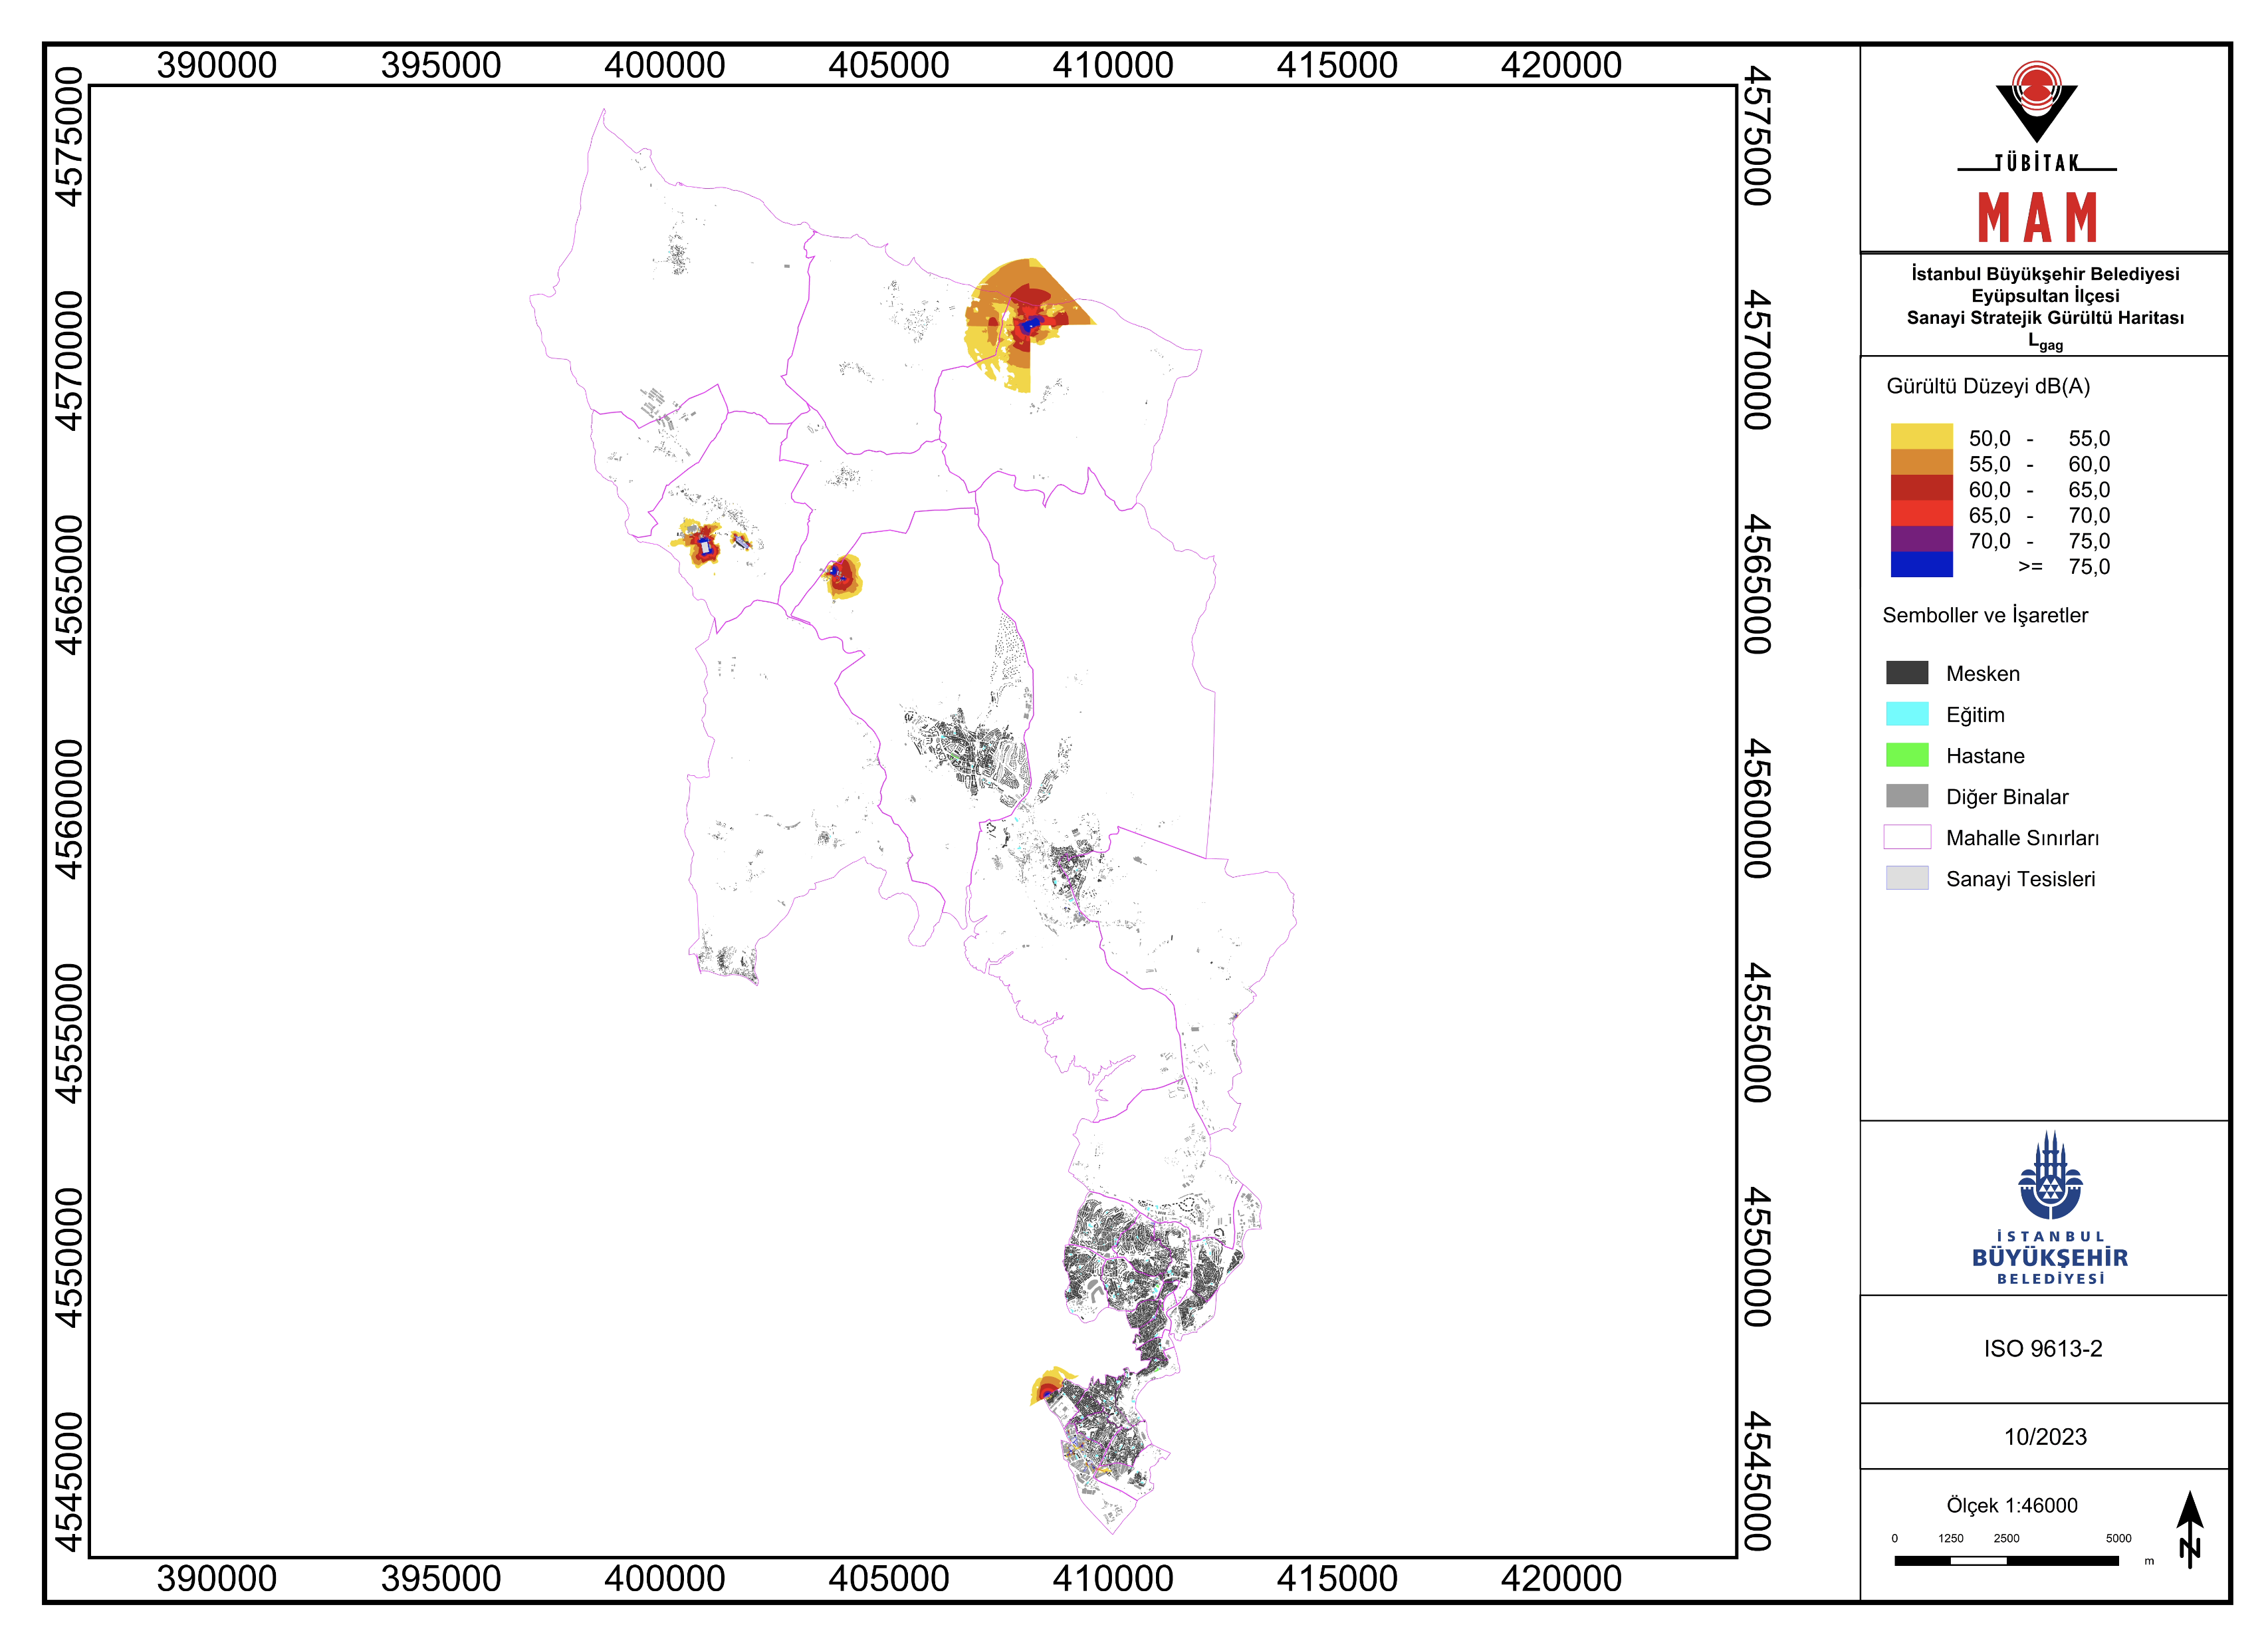Select the Mesken dark gray legend symbol

point(1907,672)
